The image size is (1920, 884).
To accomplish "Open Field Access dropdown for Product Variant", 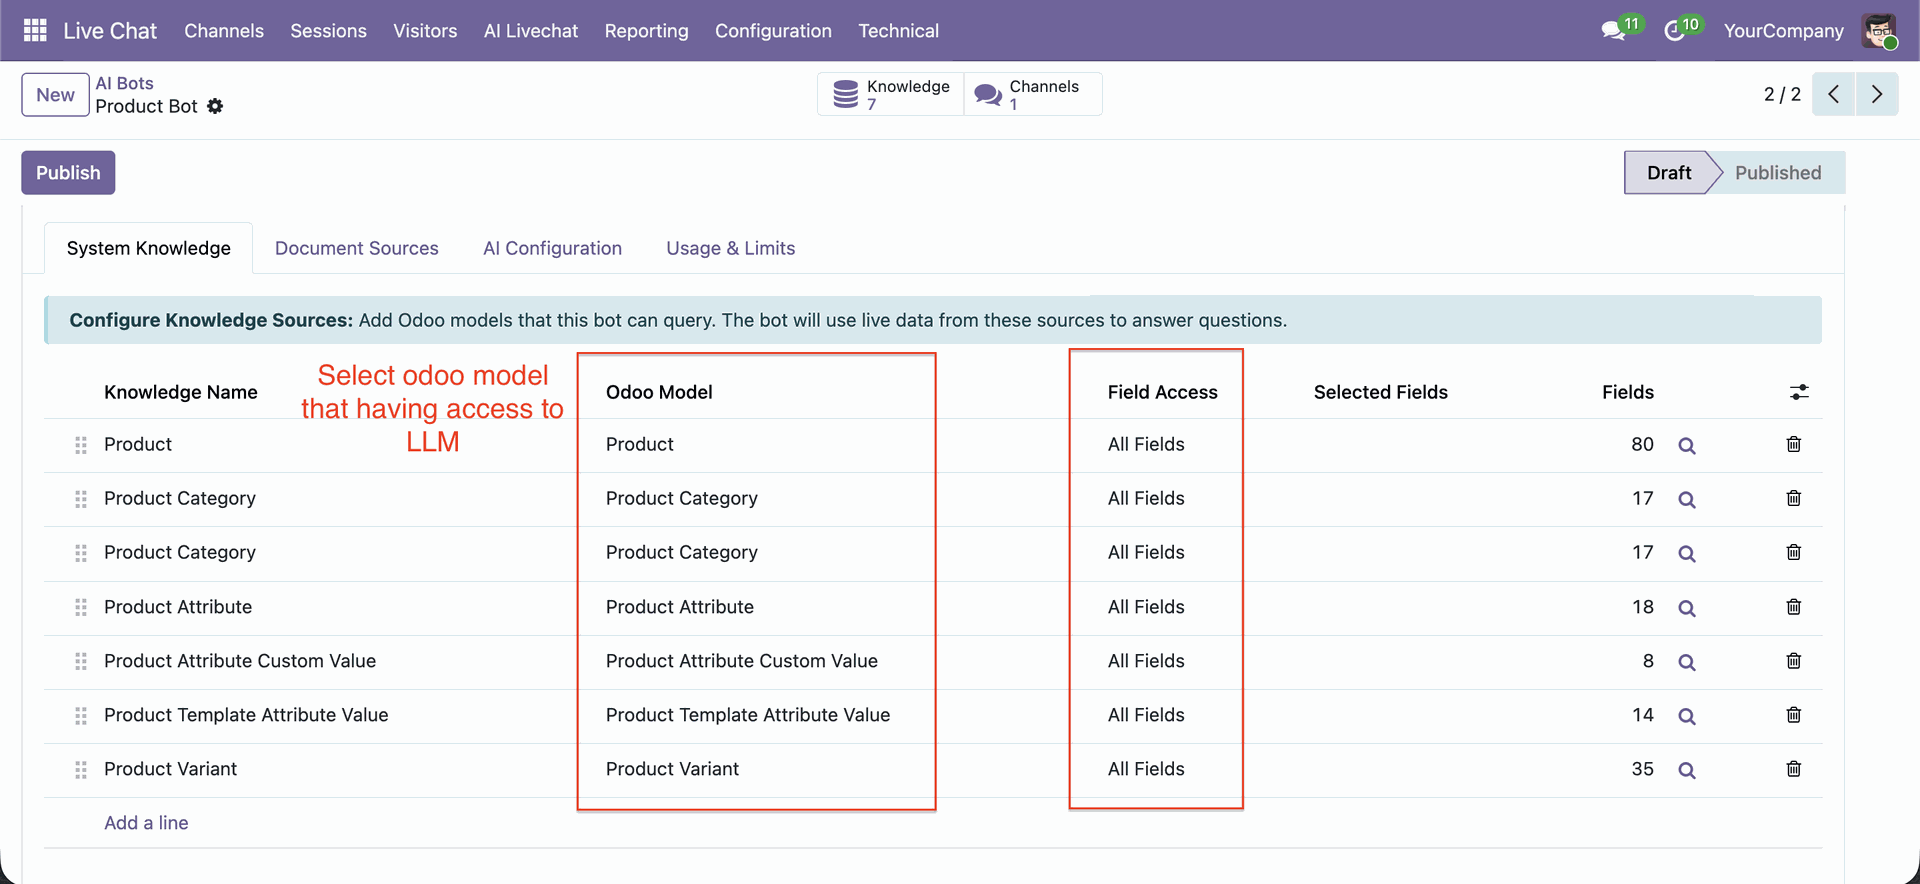I will pos(1146,769).
